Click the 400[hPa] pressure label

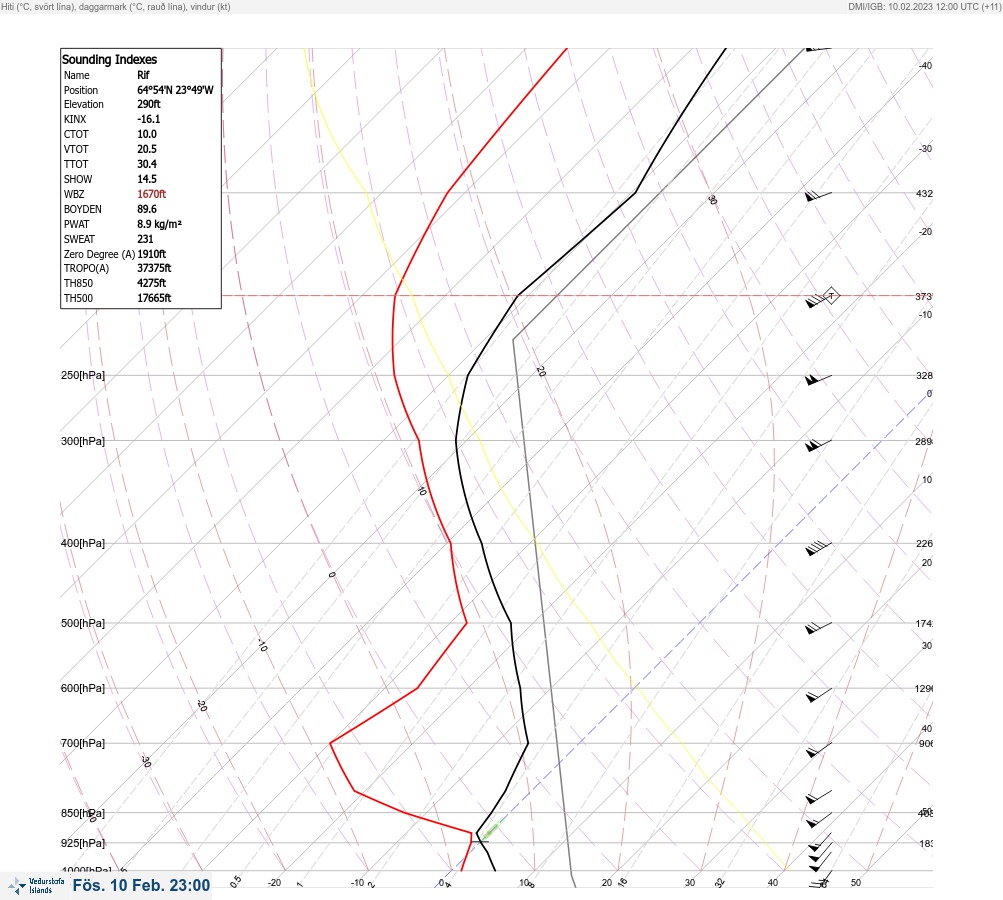pyautogui.click(x=83, y=543)
